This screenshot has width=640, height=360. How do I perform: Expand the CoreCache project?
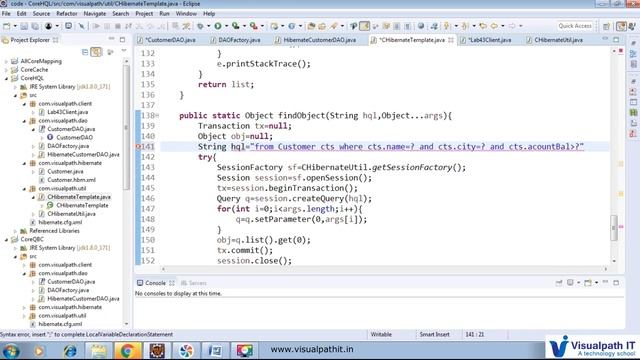tap(6, 70)
